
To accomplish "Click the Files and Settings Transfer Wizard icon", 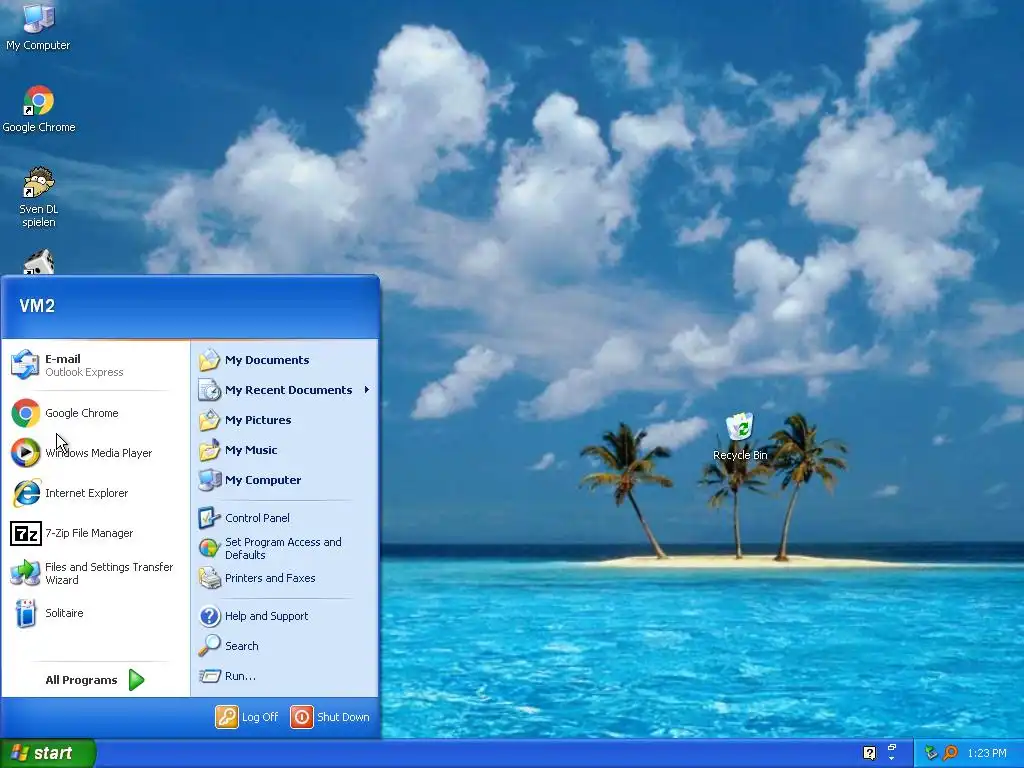I will (x=25, y=573).
